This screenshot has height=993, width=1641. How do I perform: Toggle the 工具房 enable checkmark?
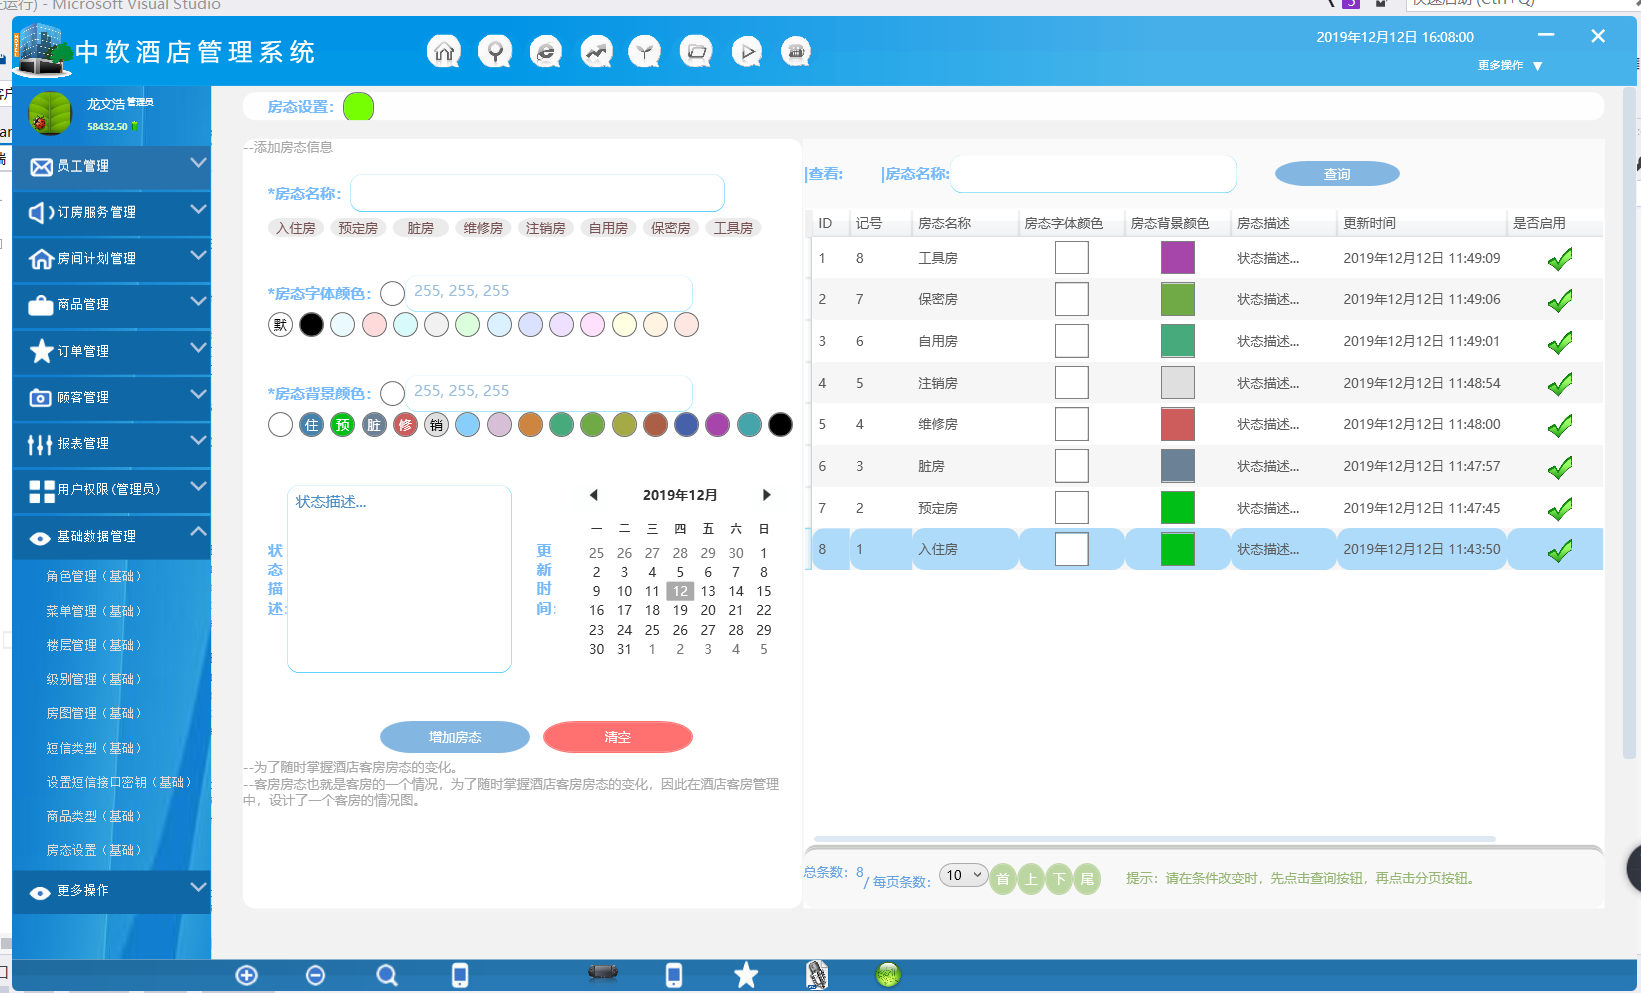click(1558, 257)
